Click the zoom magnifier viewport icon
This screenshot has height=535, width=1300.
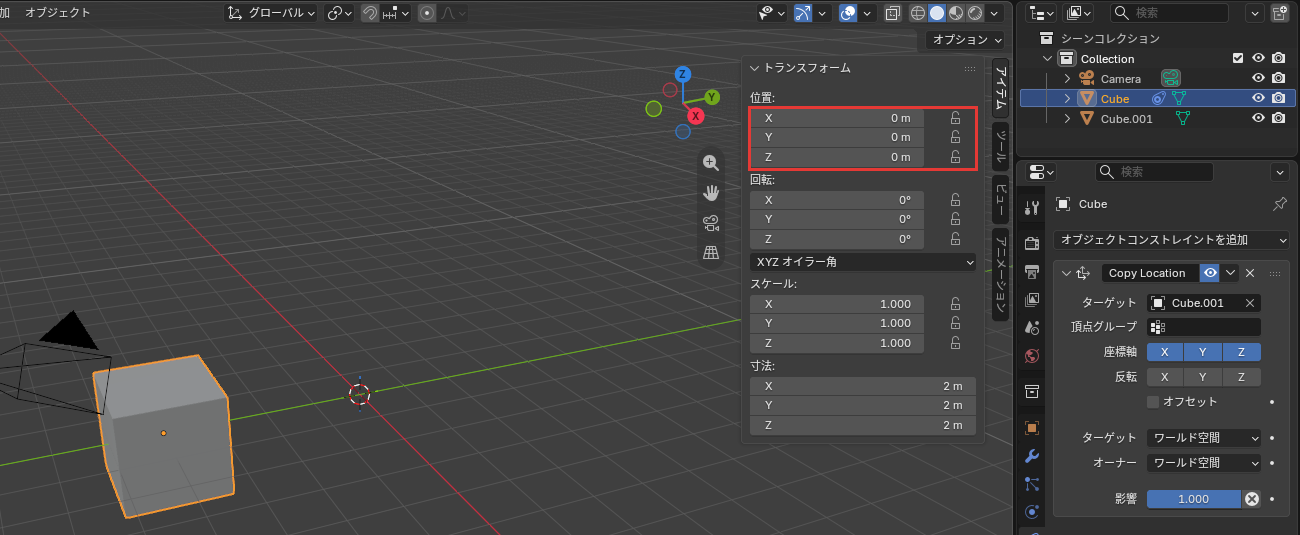pos(711,163)
